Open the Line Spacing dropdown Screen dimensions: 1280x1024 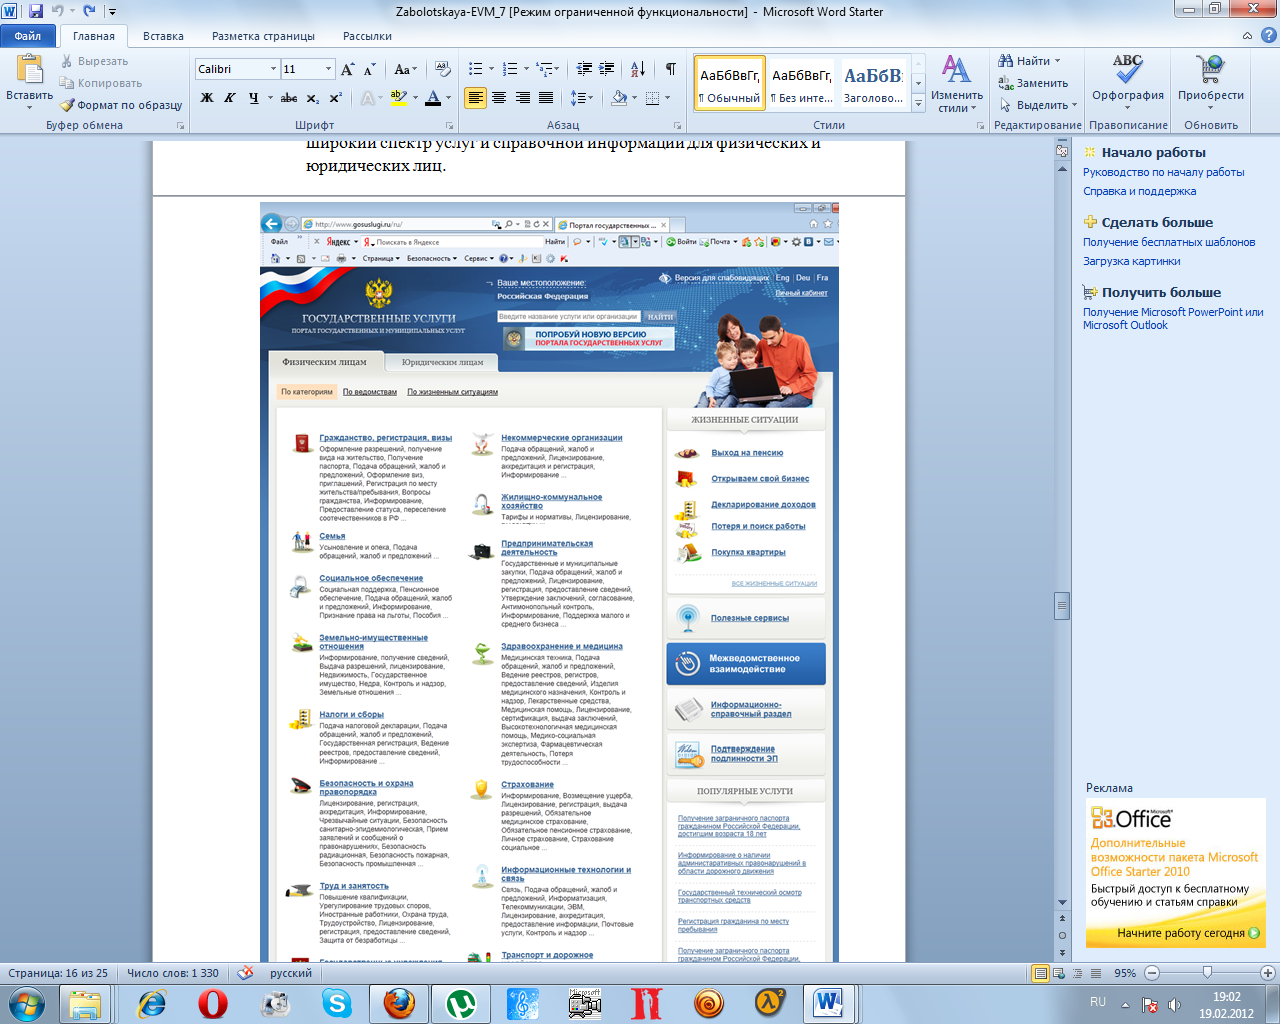(x=581, y=98)
